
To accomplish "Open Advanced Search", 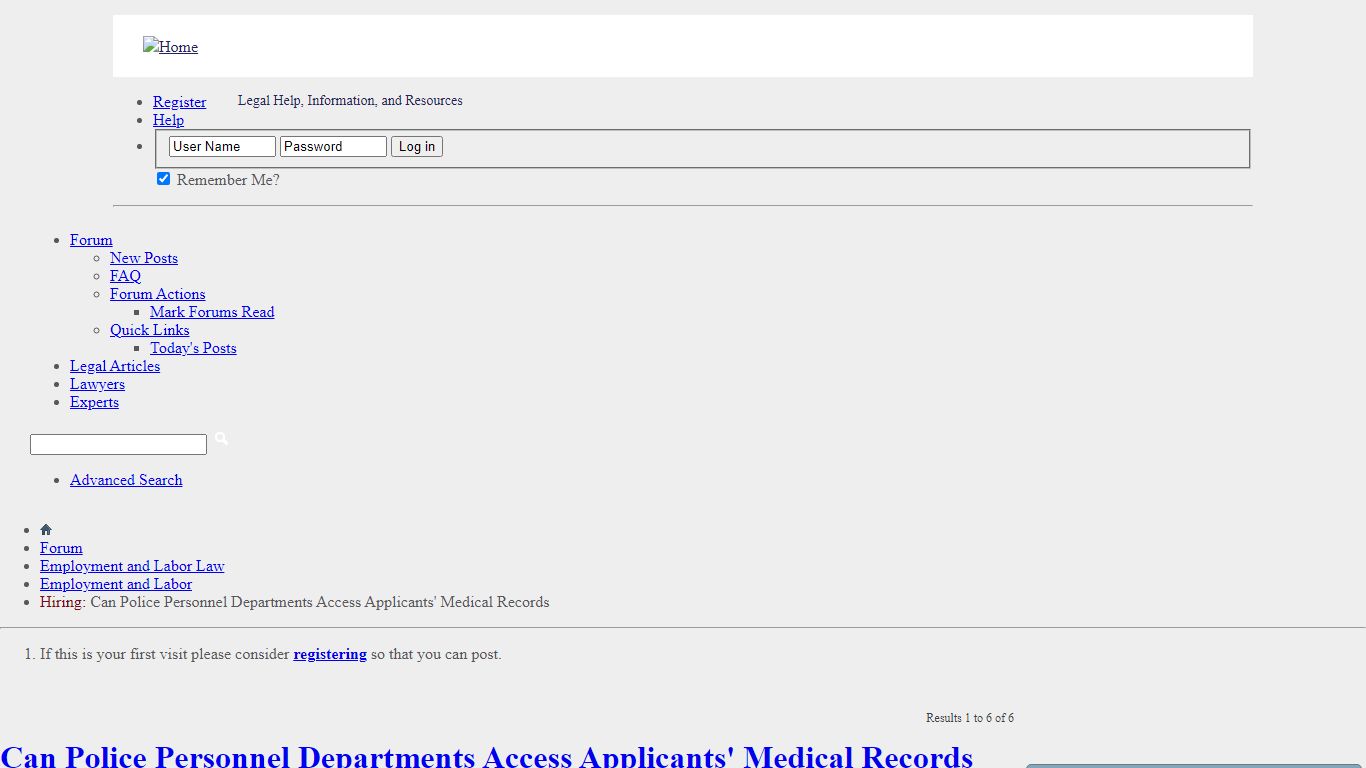I will pyautogui.click(x=126, y=480).
